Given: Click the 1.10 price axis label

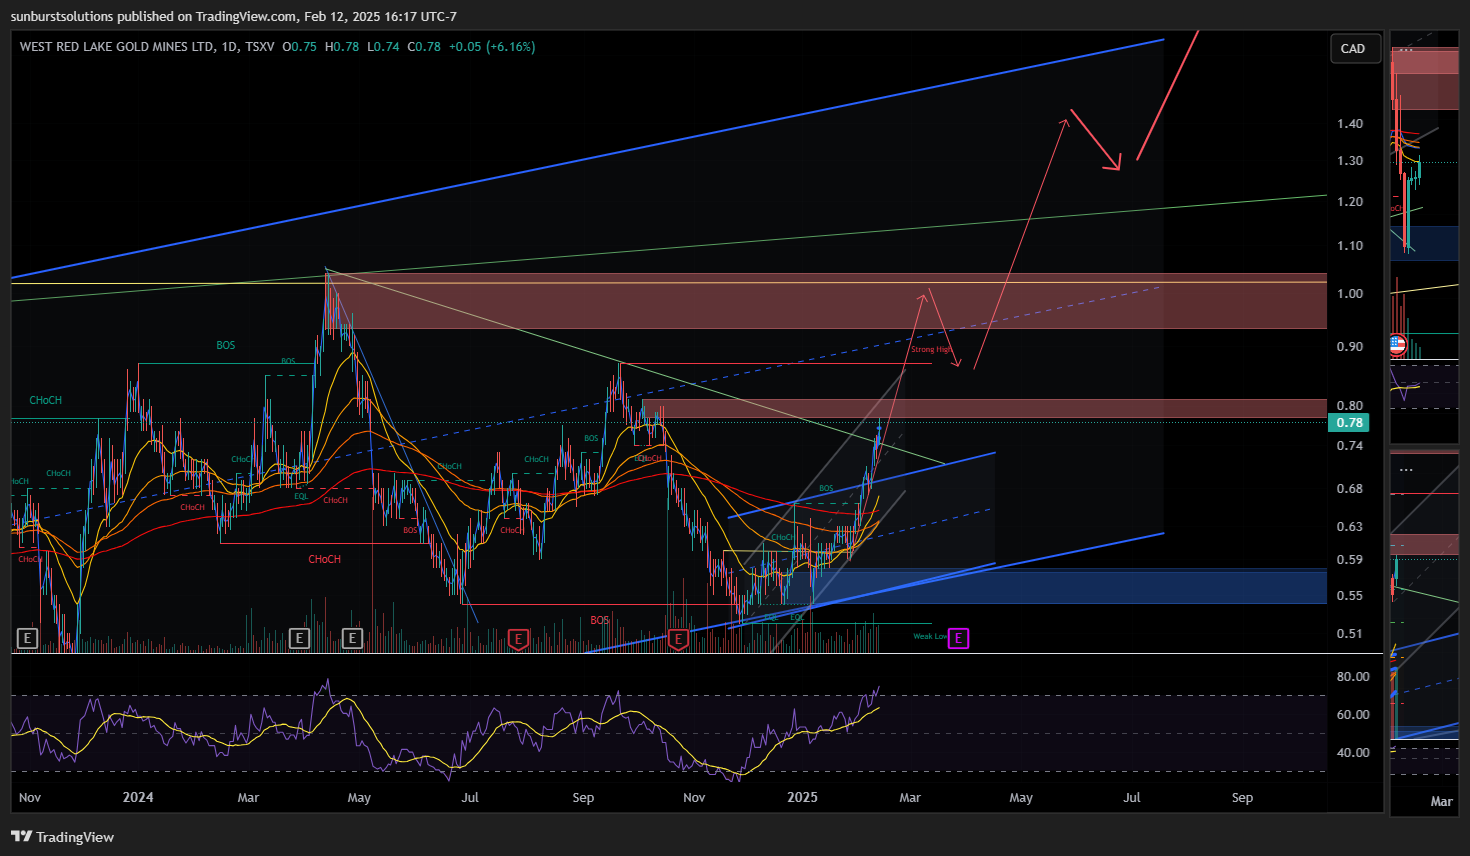Looking at the screenshot, I should click(x=1350, y=245).
